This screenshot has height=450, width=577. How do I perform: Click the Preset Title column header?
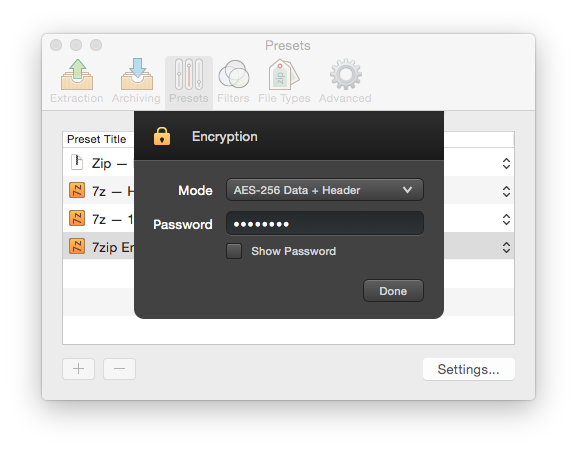coord(96,139)
